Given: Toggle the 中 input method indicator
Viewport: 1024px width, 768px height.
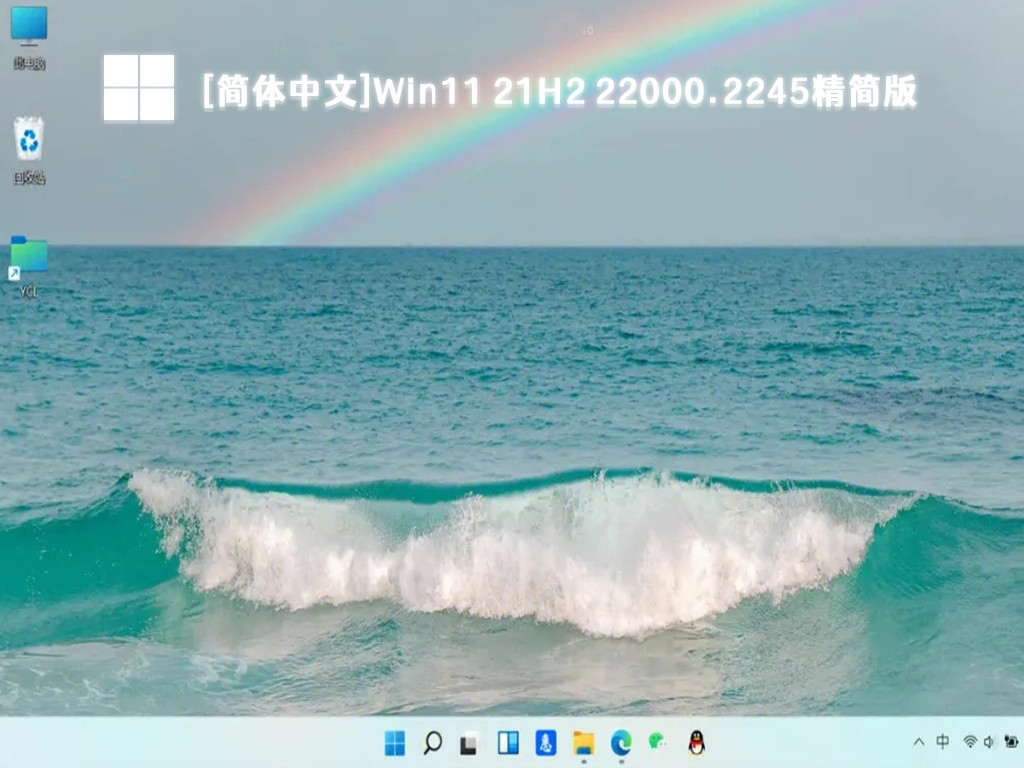Looking at the screenshot, I should point(943,742).
